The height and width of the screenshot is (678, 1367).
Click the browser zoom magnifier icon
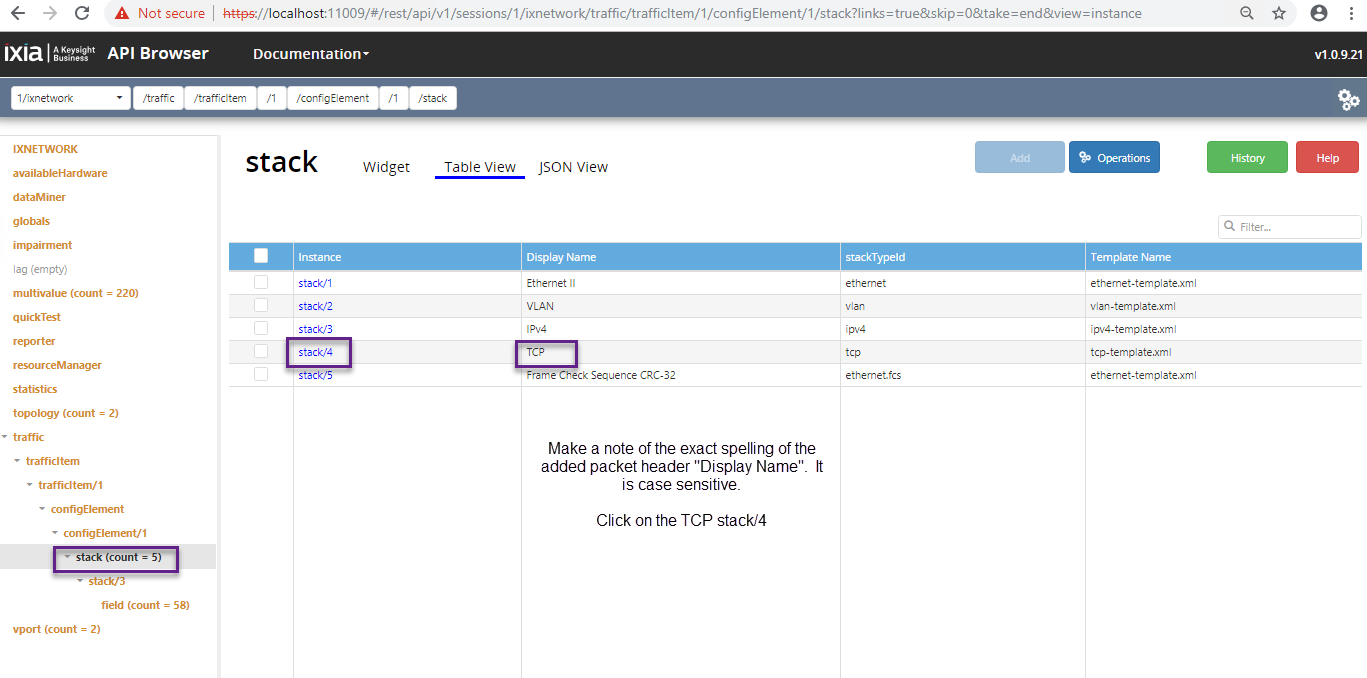point(1246,14)
